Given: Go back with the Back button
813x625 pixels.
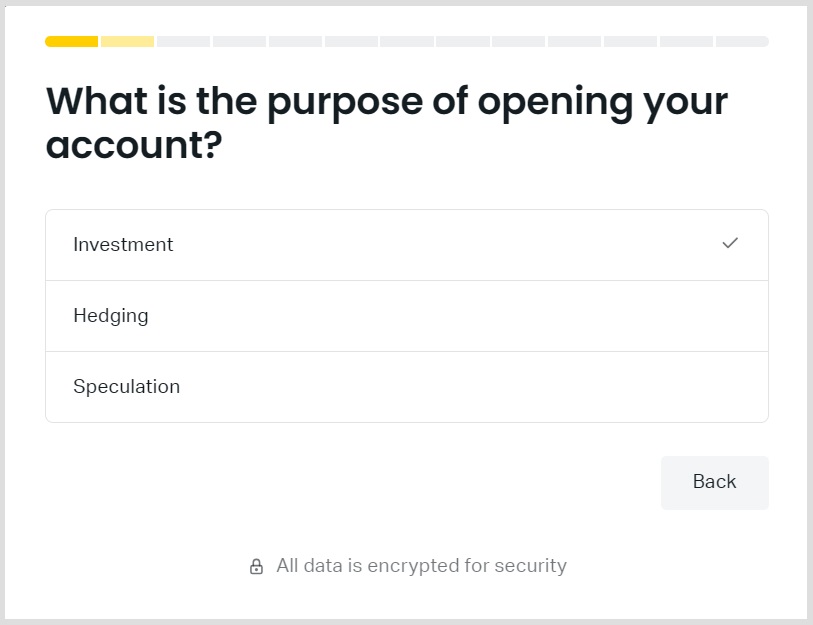Looking at the screenshot, I should click(714, 482).
